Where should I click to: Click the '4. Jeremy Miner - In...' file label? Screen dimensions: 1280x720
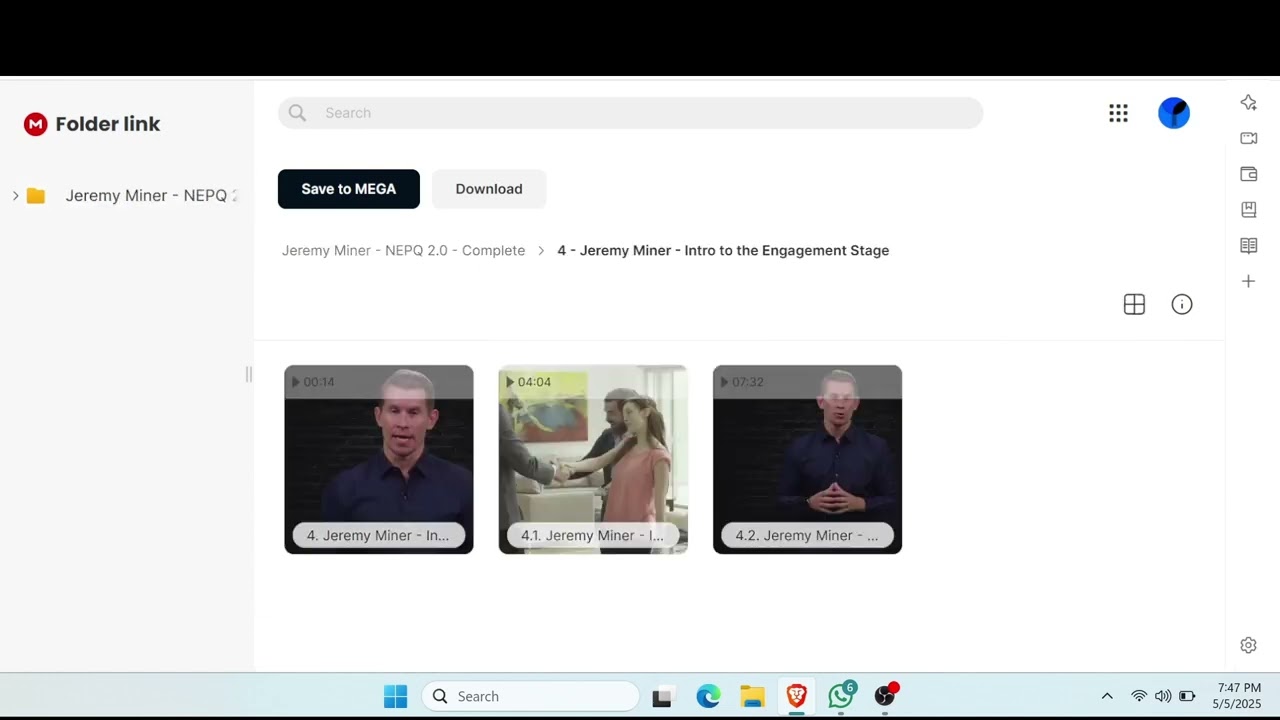378,536
